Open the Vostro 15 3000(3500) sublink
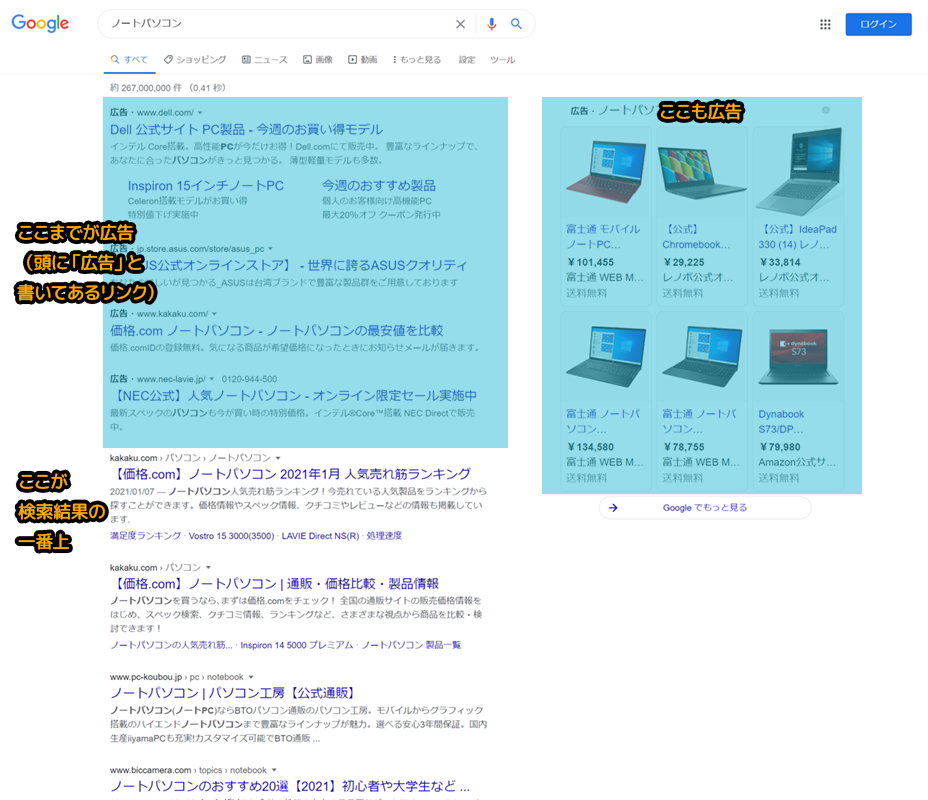This screenshot has height=800, width=928. (231, 536)
